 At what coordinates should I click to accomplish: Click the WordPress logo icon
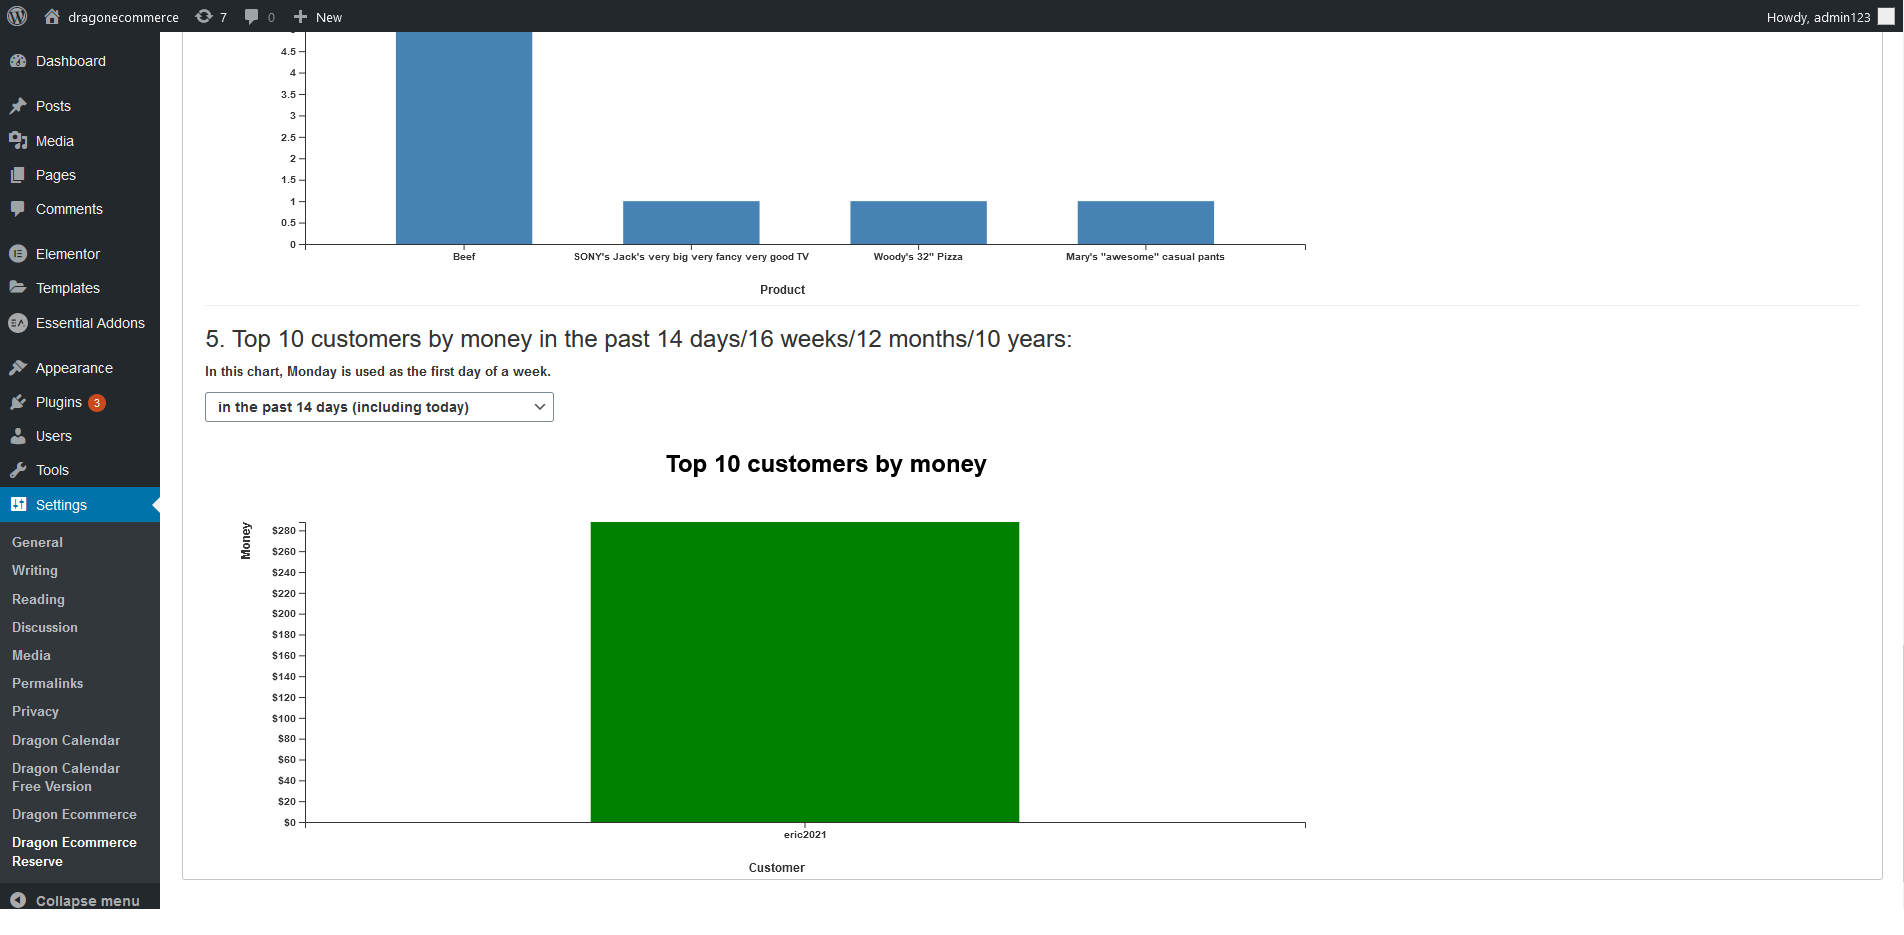tap(17, 16)
